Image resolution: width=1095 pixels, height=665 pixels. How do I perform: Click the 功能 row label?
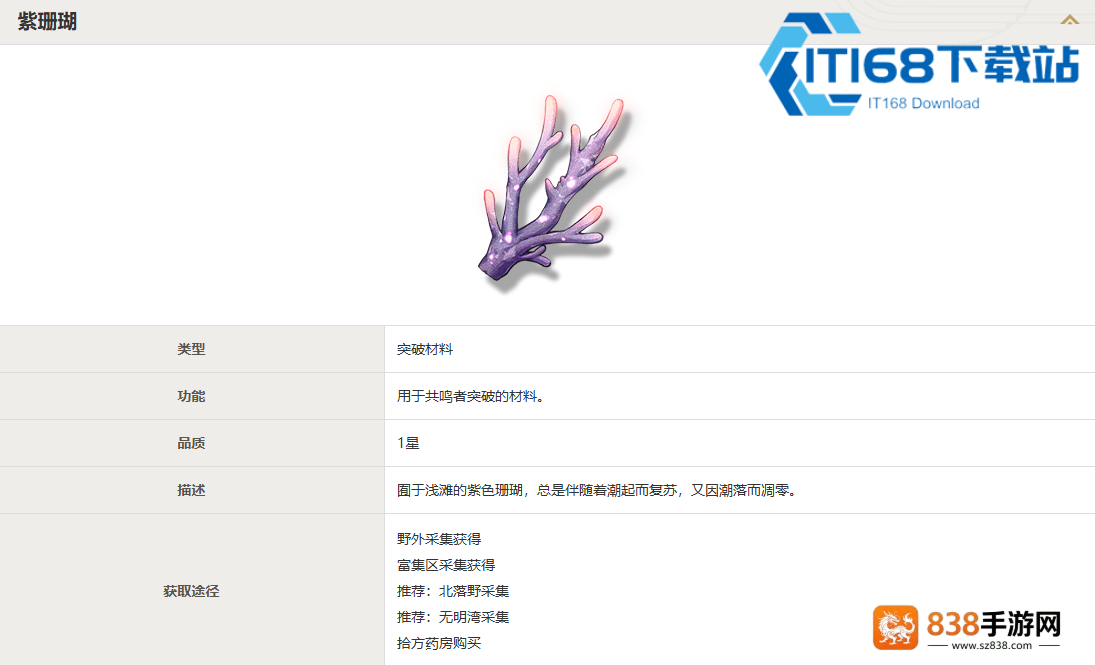[x=191, y=396]
